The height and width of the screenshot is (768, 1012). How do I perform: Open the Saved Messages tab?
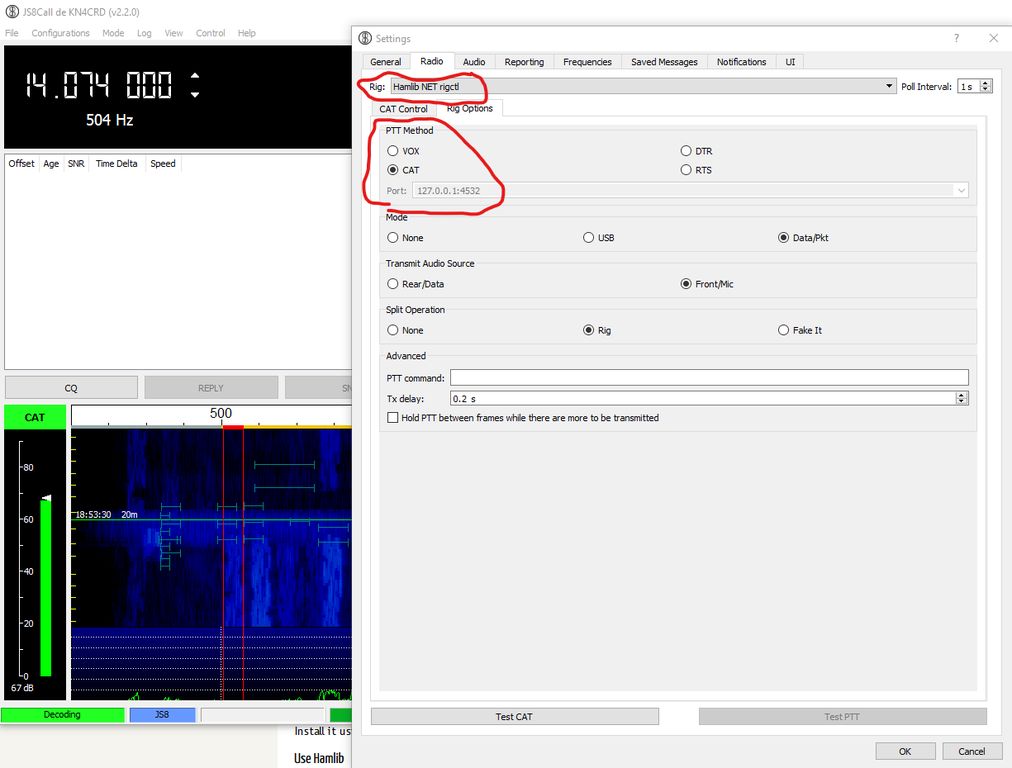point(664,62)
